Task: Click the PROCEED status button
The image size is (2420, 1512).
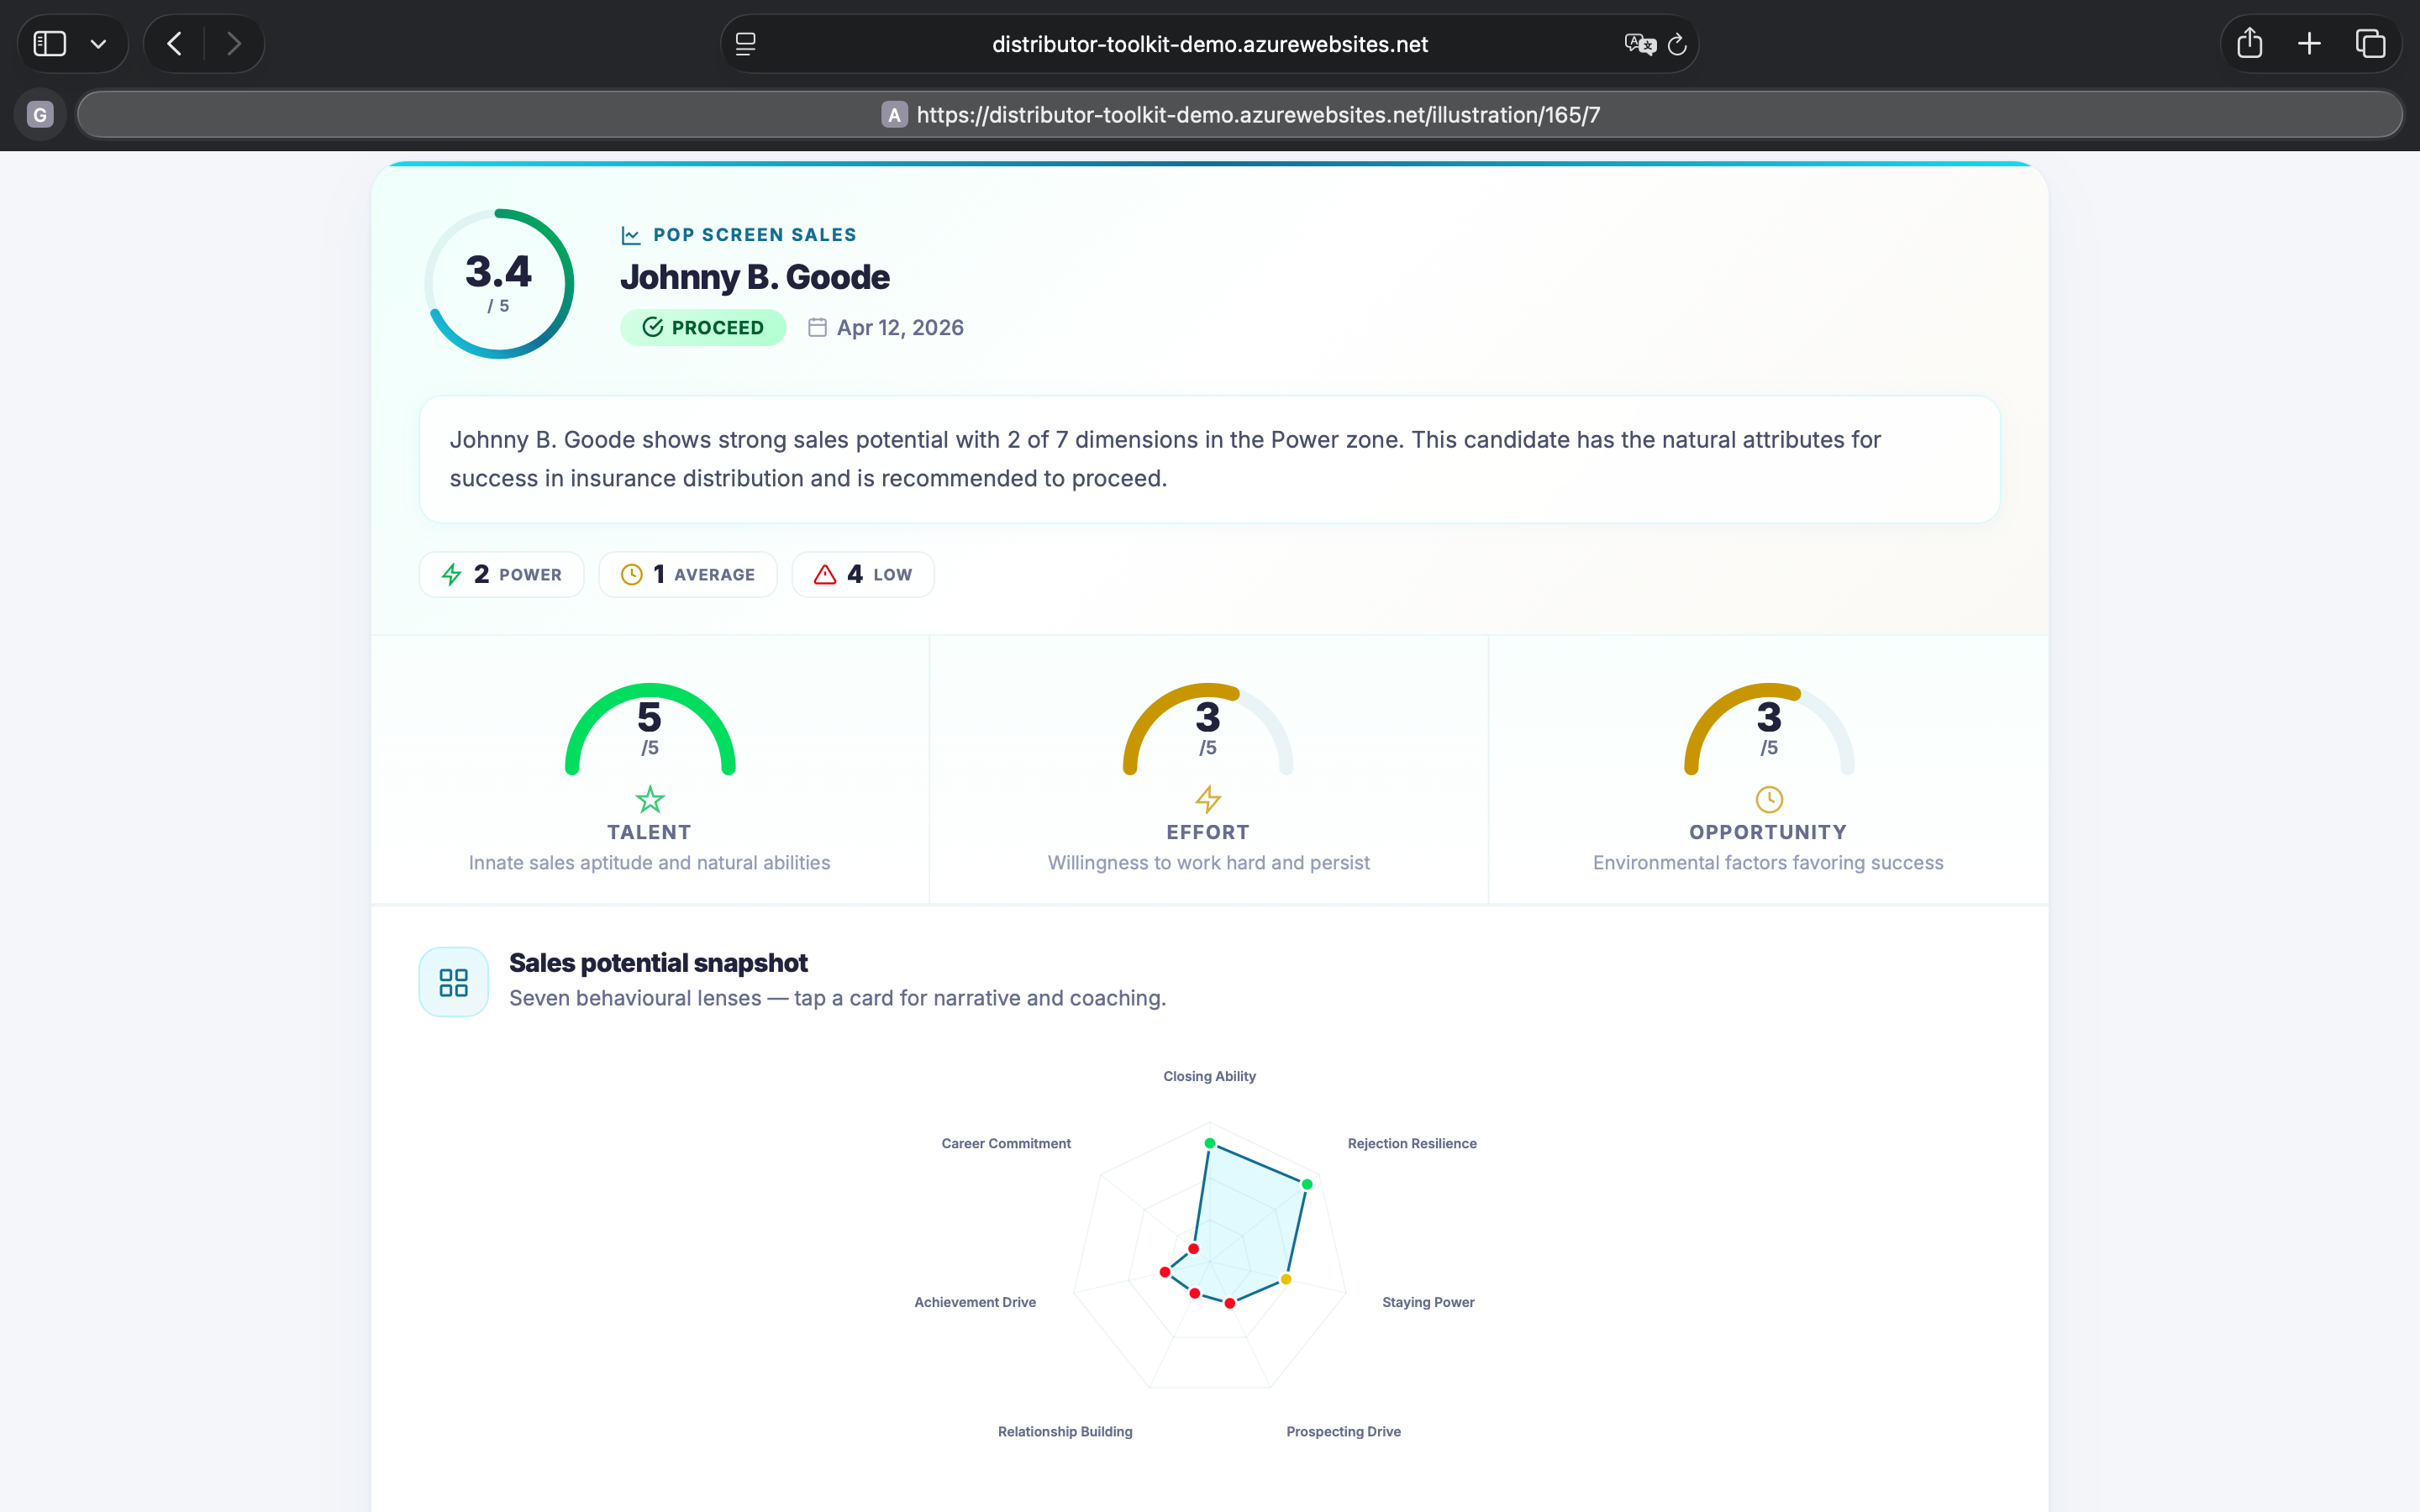Action: pos(703,327)
